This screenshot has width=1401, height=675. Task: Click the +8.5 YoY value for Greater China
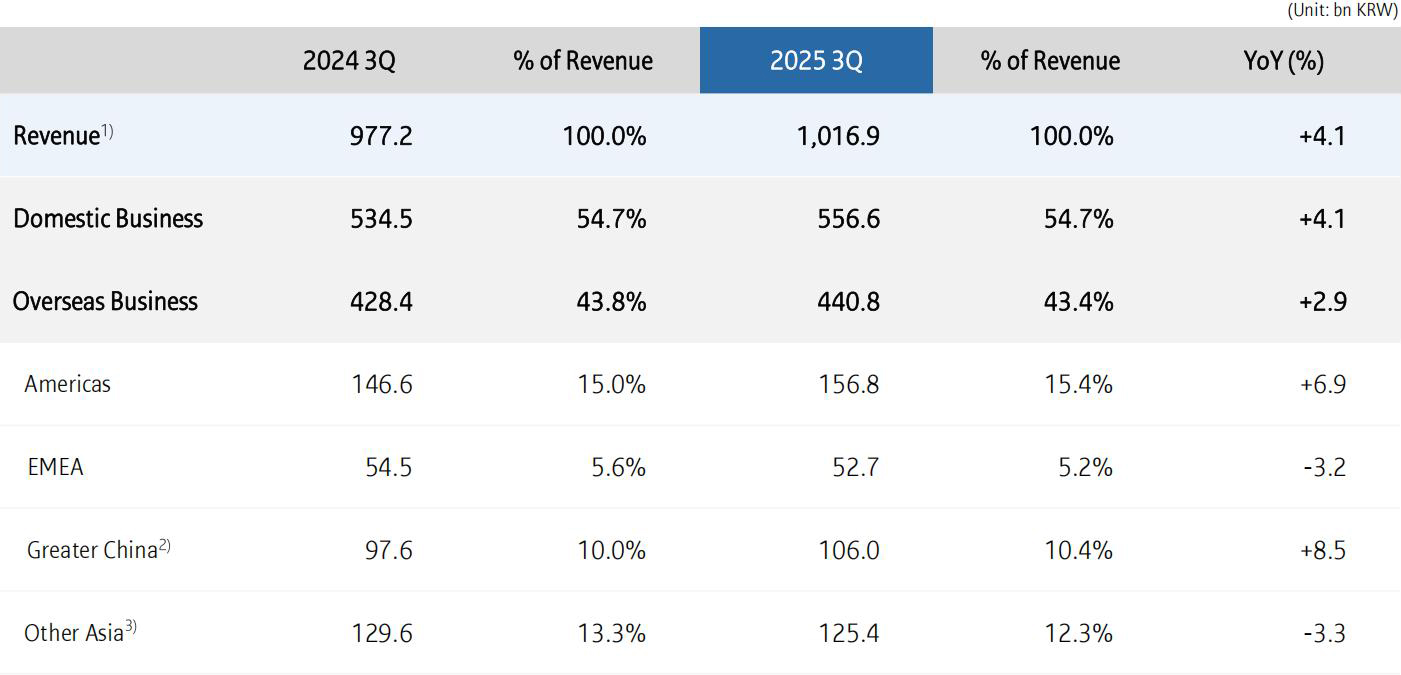1322,550
